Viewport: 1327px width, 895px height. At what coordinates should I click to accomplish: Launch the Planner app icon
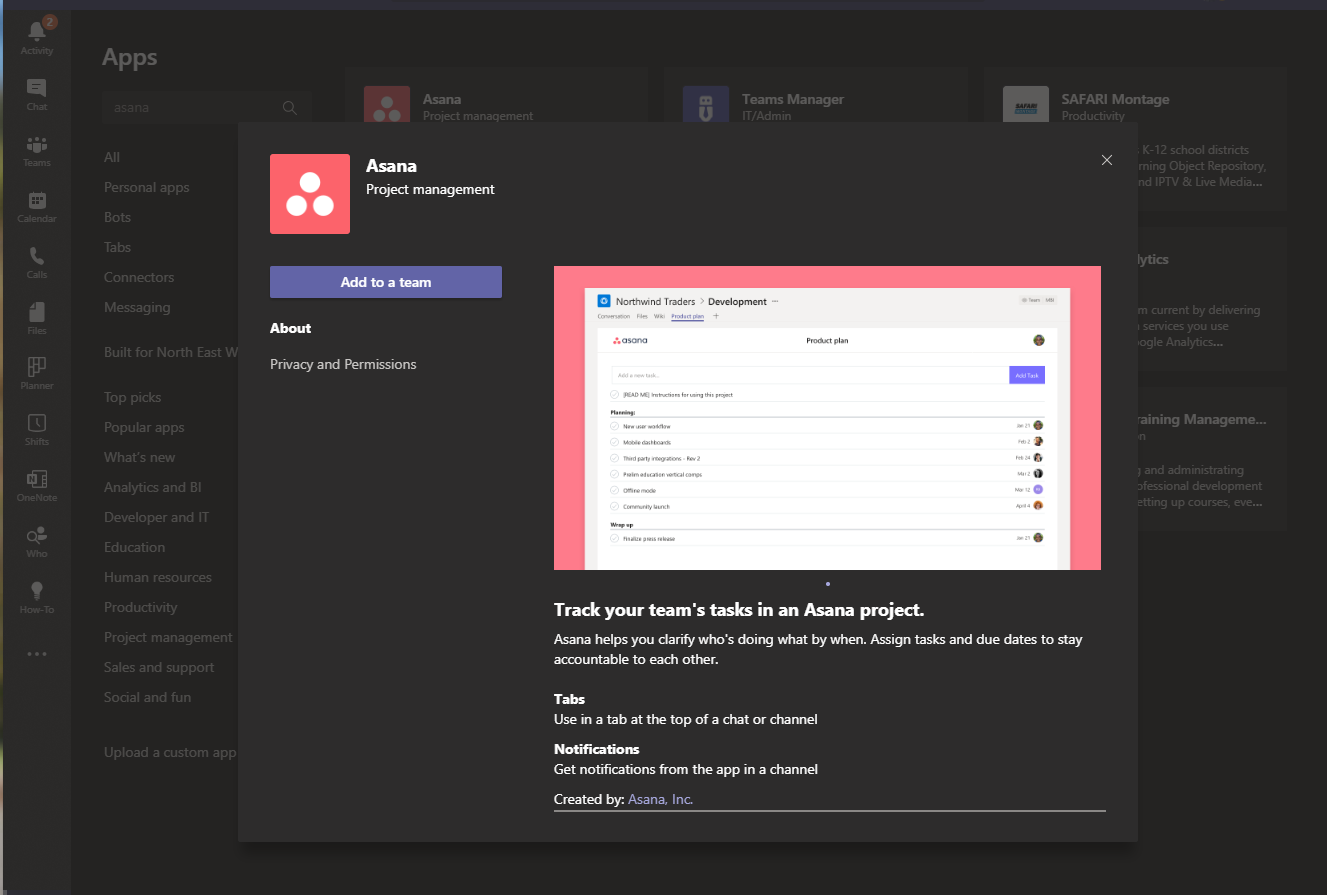click(x=36, y=371)
